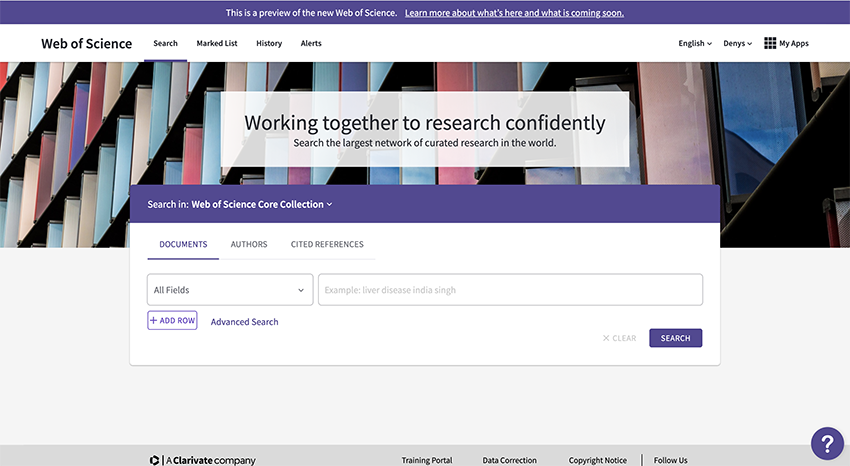Click the Add Row button
The width and height of the screenshot is (850, 466).
(172, 320)
